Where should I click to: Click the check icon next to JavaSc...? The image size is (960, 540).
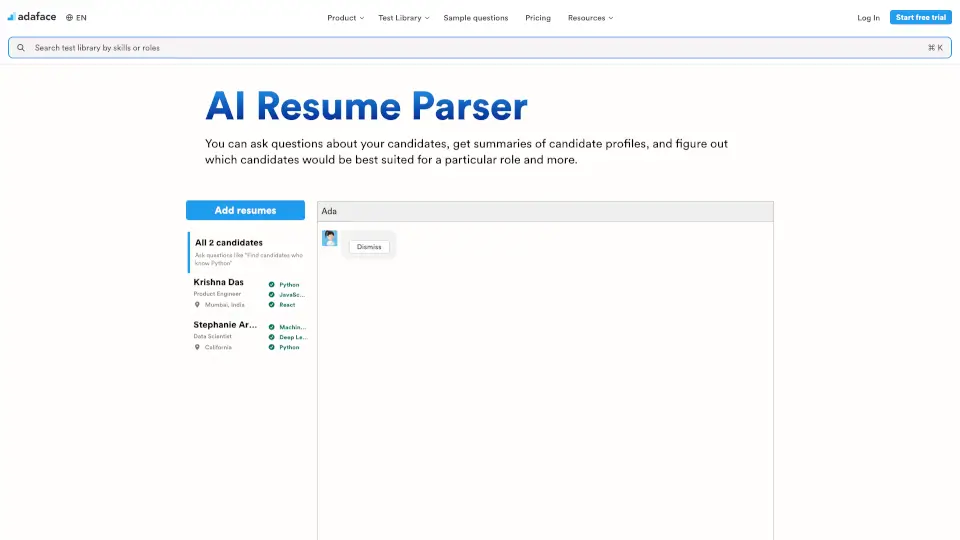[x=271, y=294]
